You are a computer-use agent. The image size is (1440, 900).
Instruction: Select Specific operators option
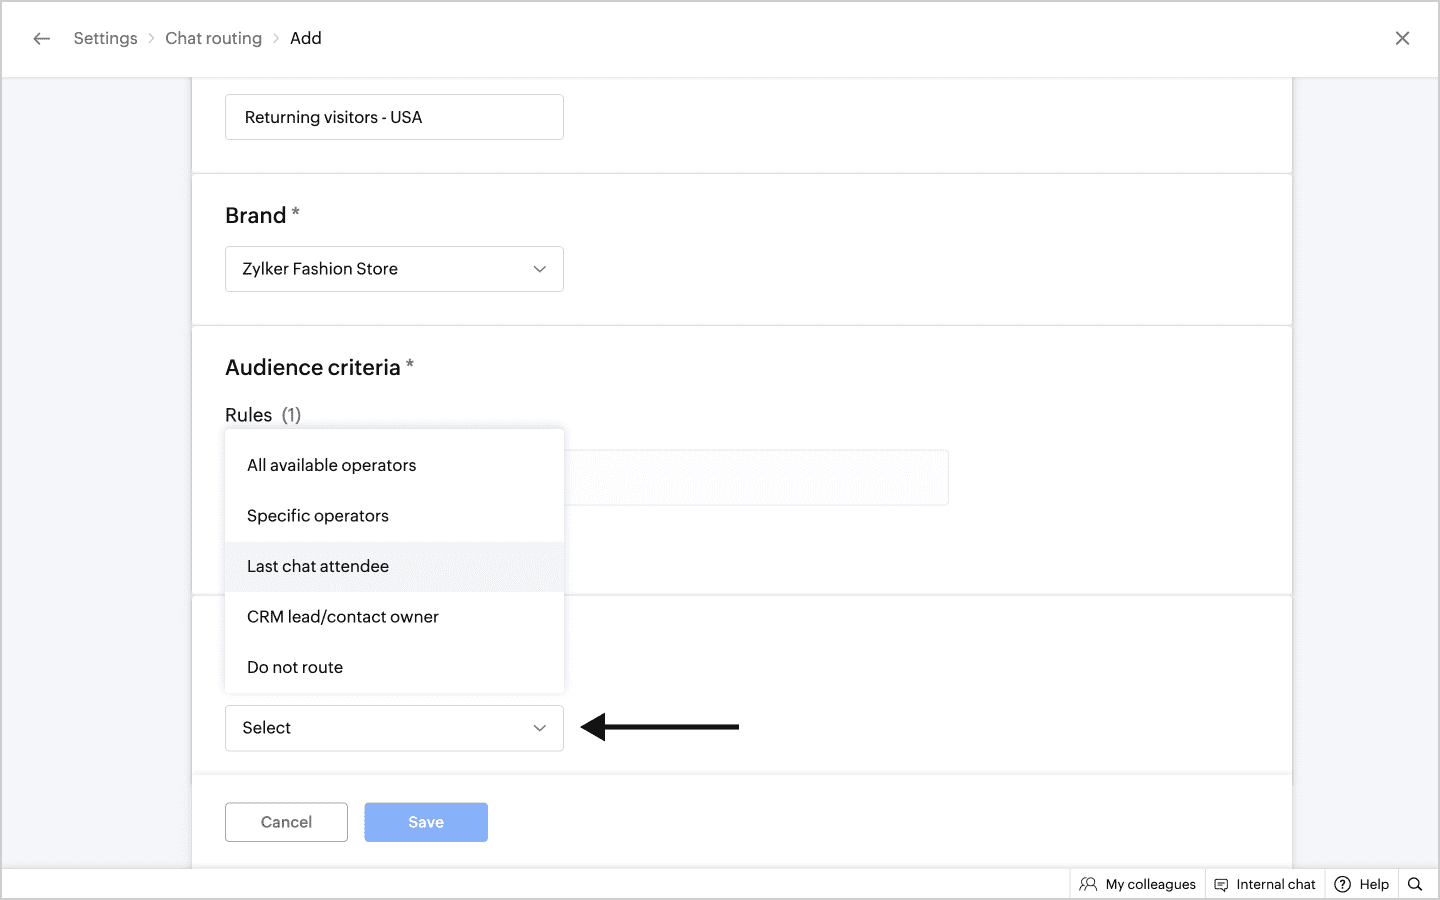pos(317,516)
